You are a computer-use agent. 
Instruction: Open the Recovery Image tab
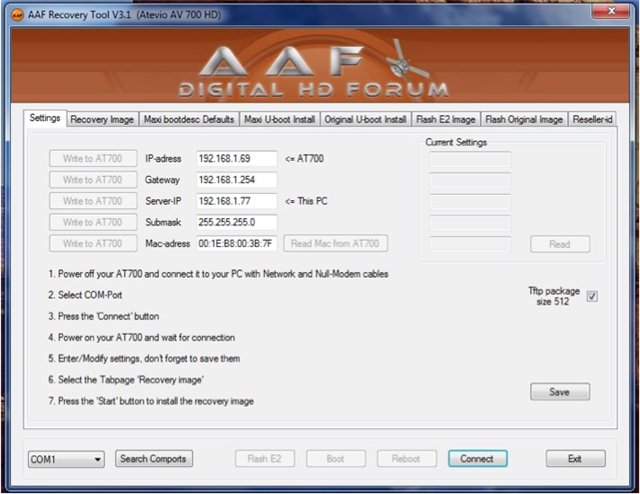[102, 119]
